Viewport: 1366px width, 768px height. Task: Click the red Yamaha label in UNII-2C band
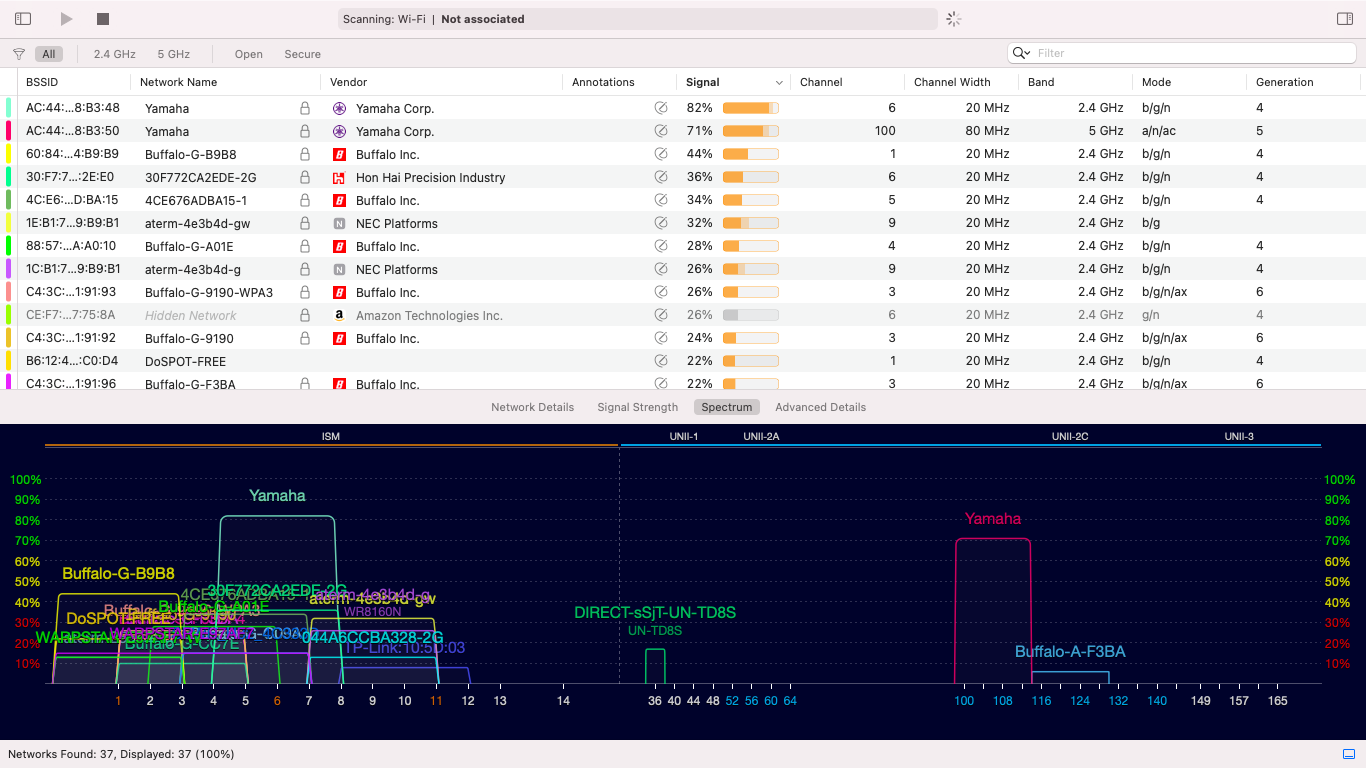(x=993, y=519)
